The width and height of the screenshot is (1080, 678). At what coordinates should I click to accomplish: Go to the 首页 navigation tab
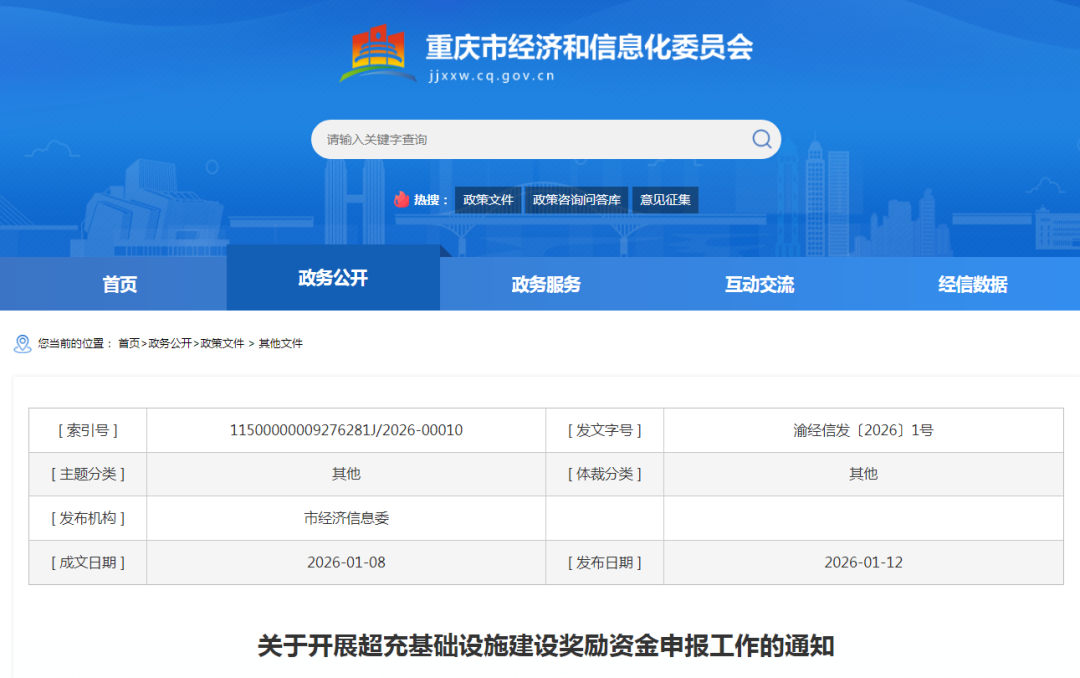click(x=120, y=285)
